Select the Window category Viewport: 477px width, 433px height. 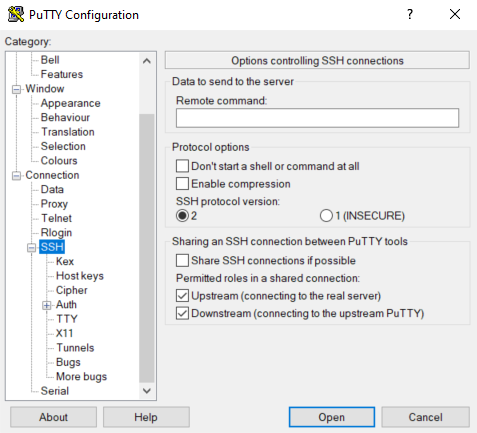pyautogui.click(x=45, y=89)
